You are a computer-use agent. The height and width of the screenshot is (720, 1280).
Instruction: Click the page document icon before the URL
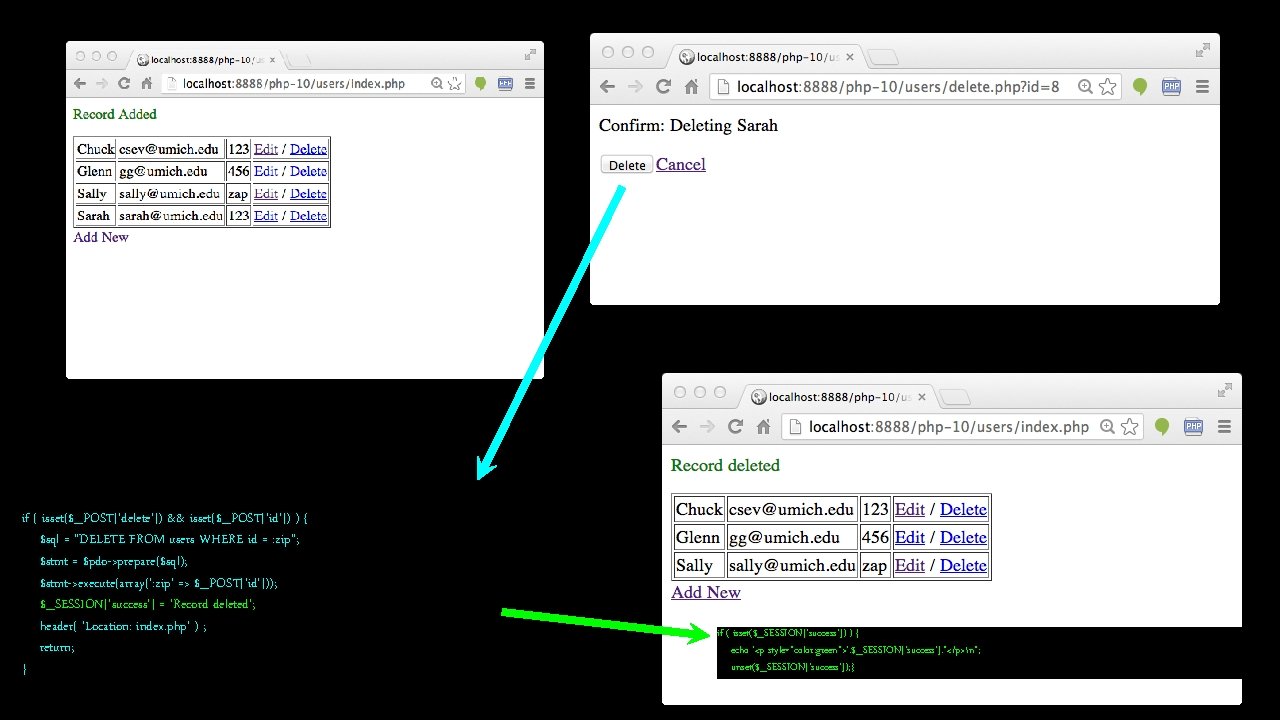(x=723, y=87)
